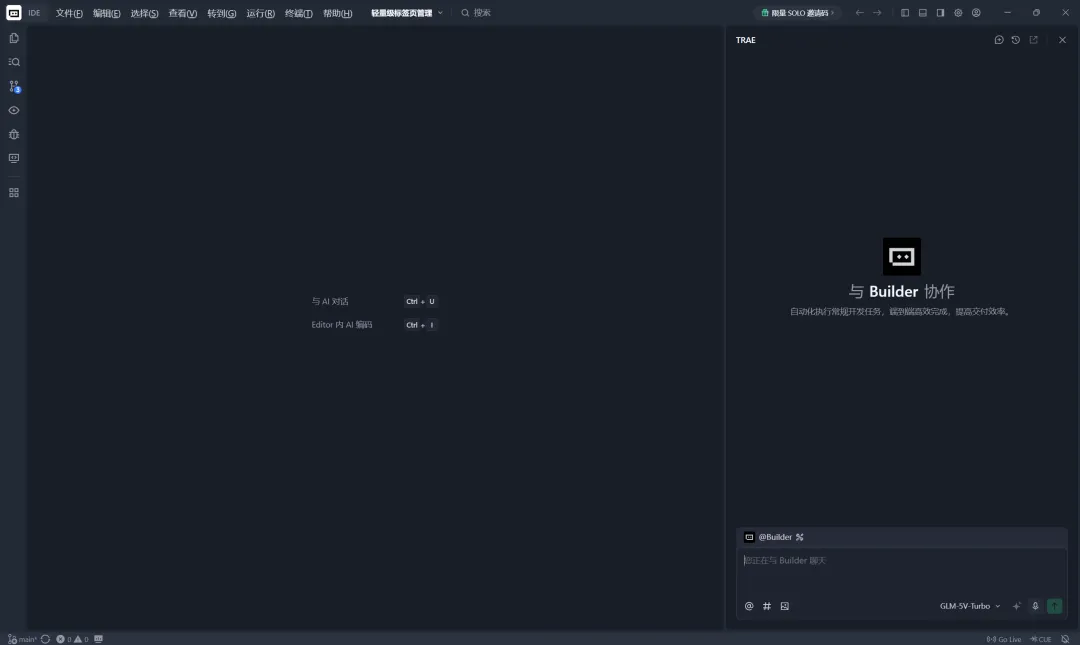This screenshot has width=1080, height=645.
Task: Open the user account icon
Action: 976,12
